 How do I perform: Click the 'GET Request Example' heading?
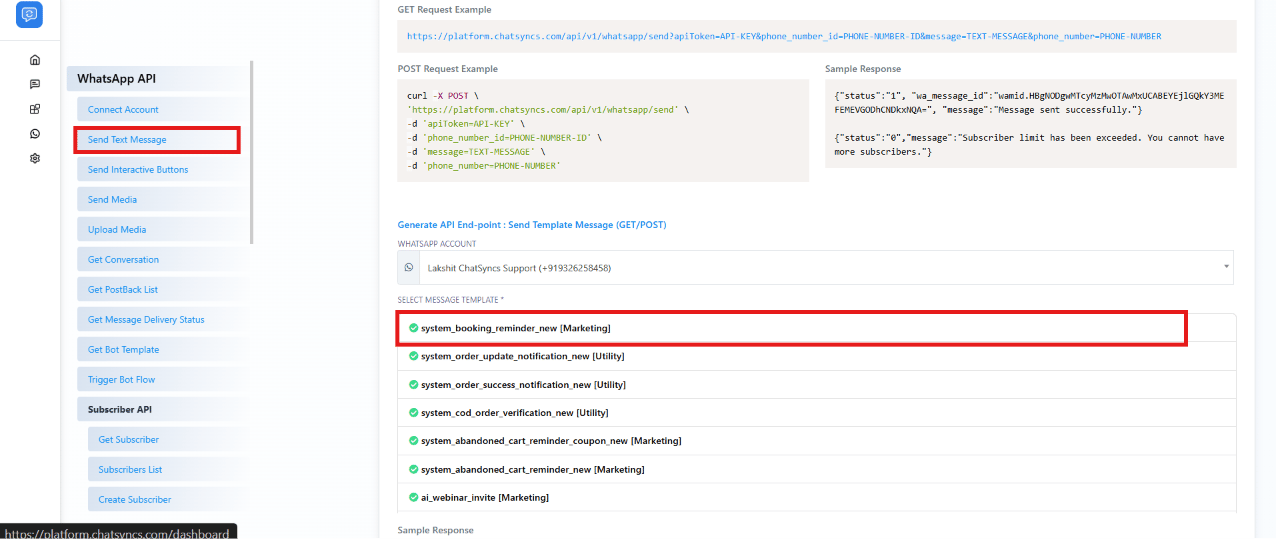tap(444, 10)
